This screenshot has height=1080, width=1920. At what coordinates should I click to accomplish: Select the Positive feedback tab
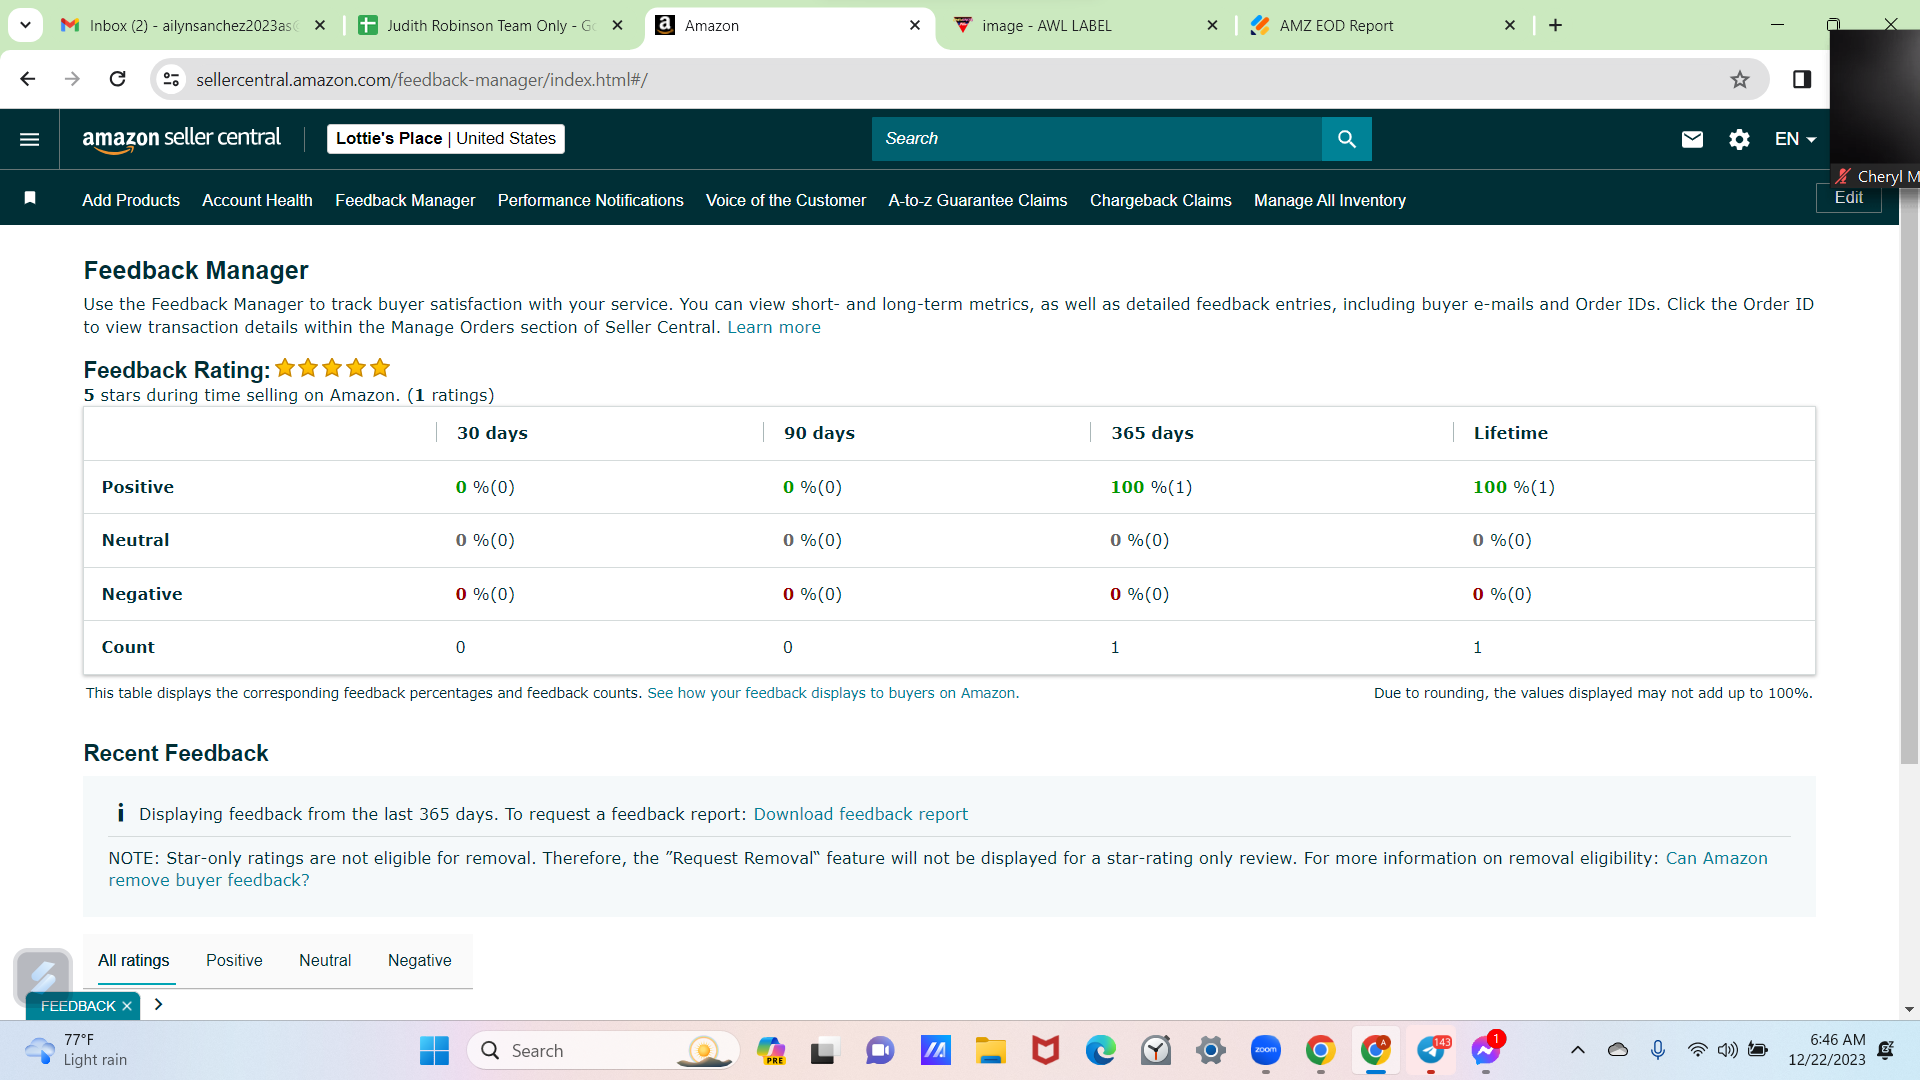tap(234, 961)
